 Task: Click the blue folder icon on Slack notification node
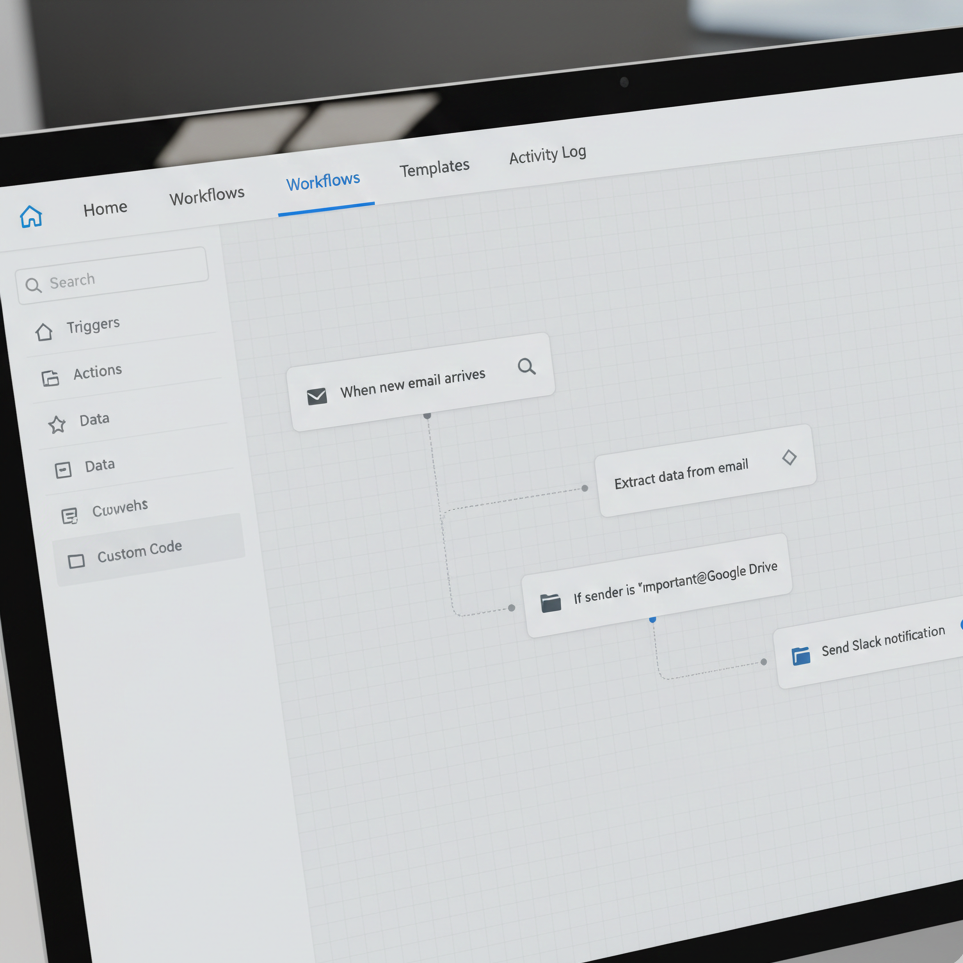[x=801, y=655]
